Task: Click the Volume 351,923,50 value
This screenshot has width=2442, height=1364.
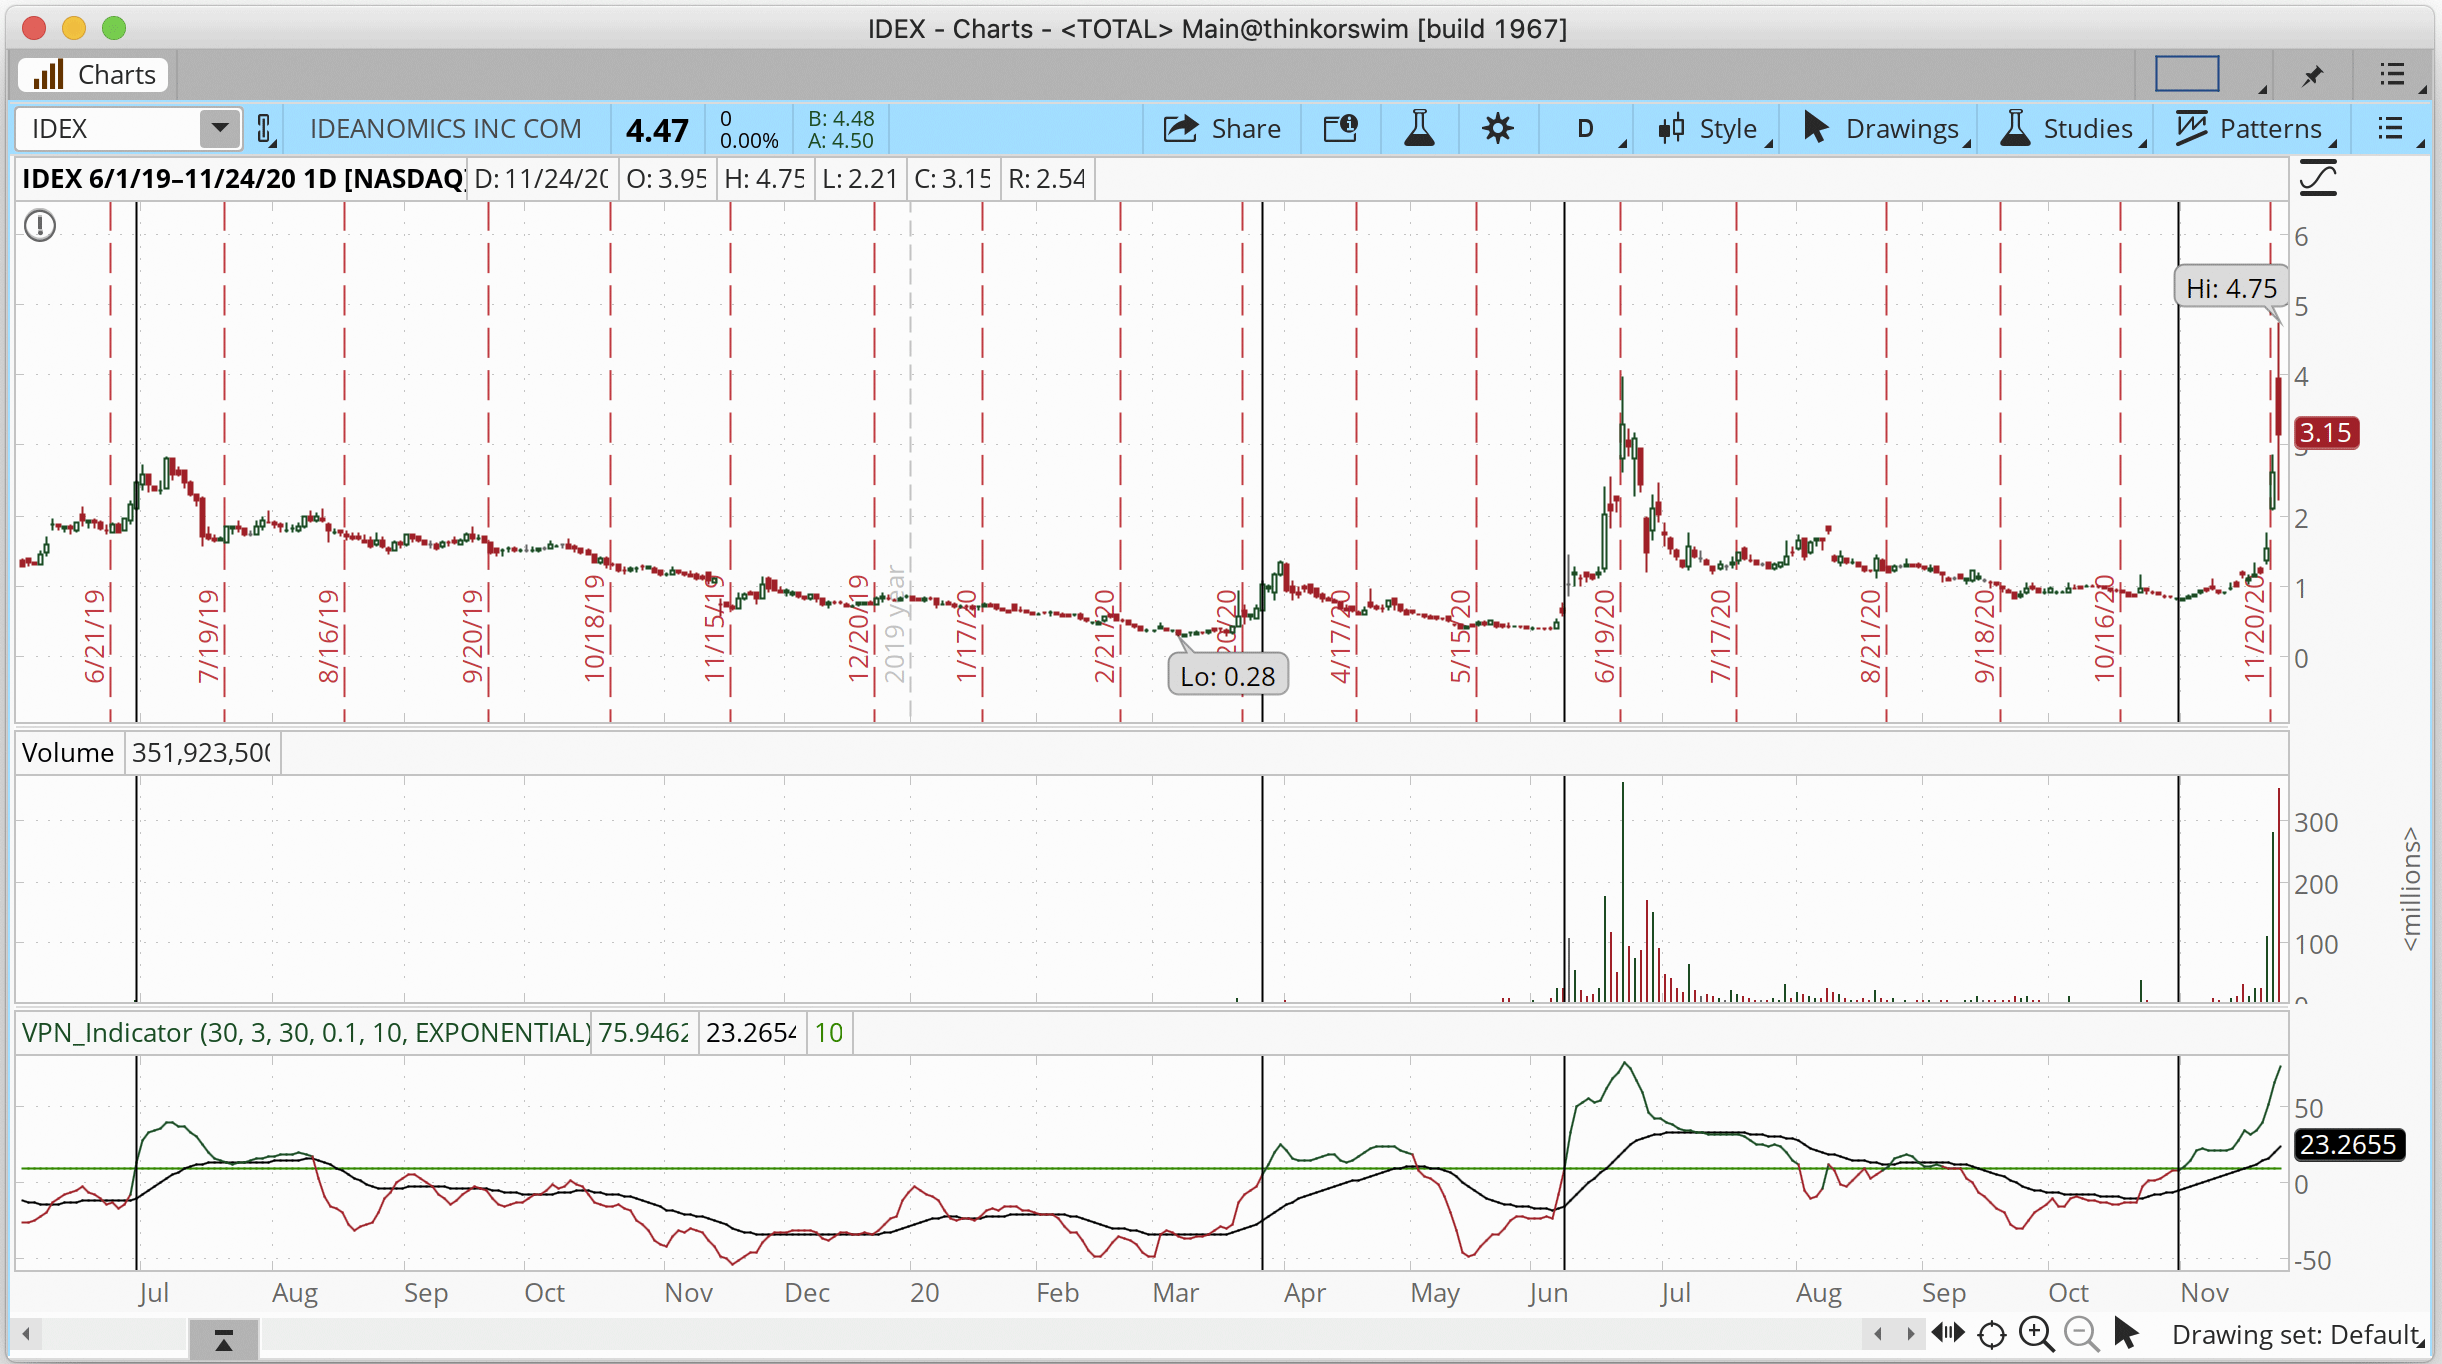Action: pyautogui.click(x=201, y=752)
